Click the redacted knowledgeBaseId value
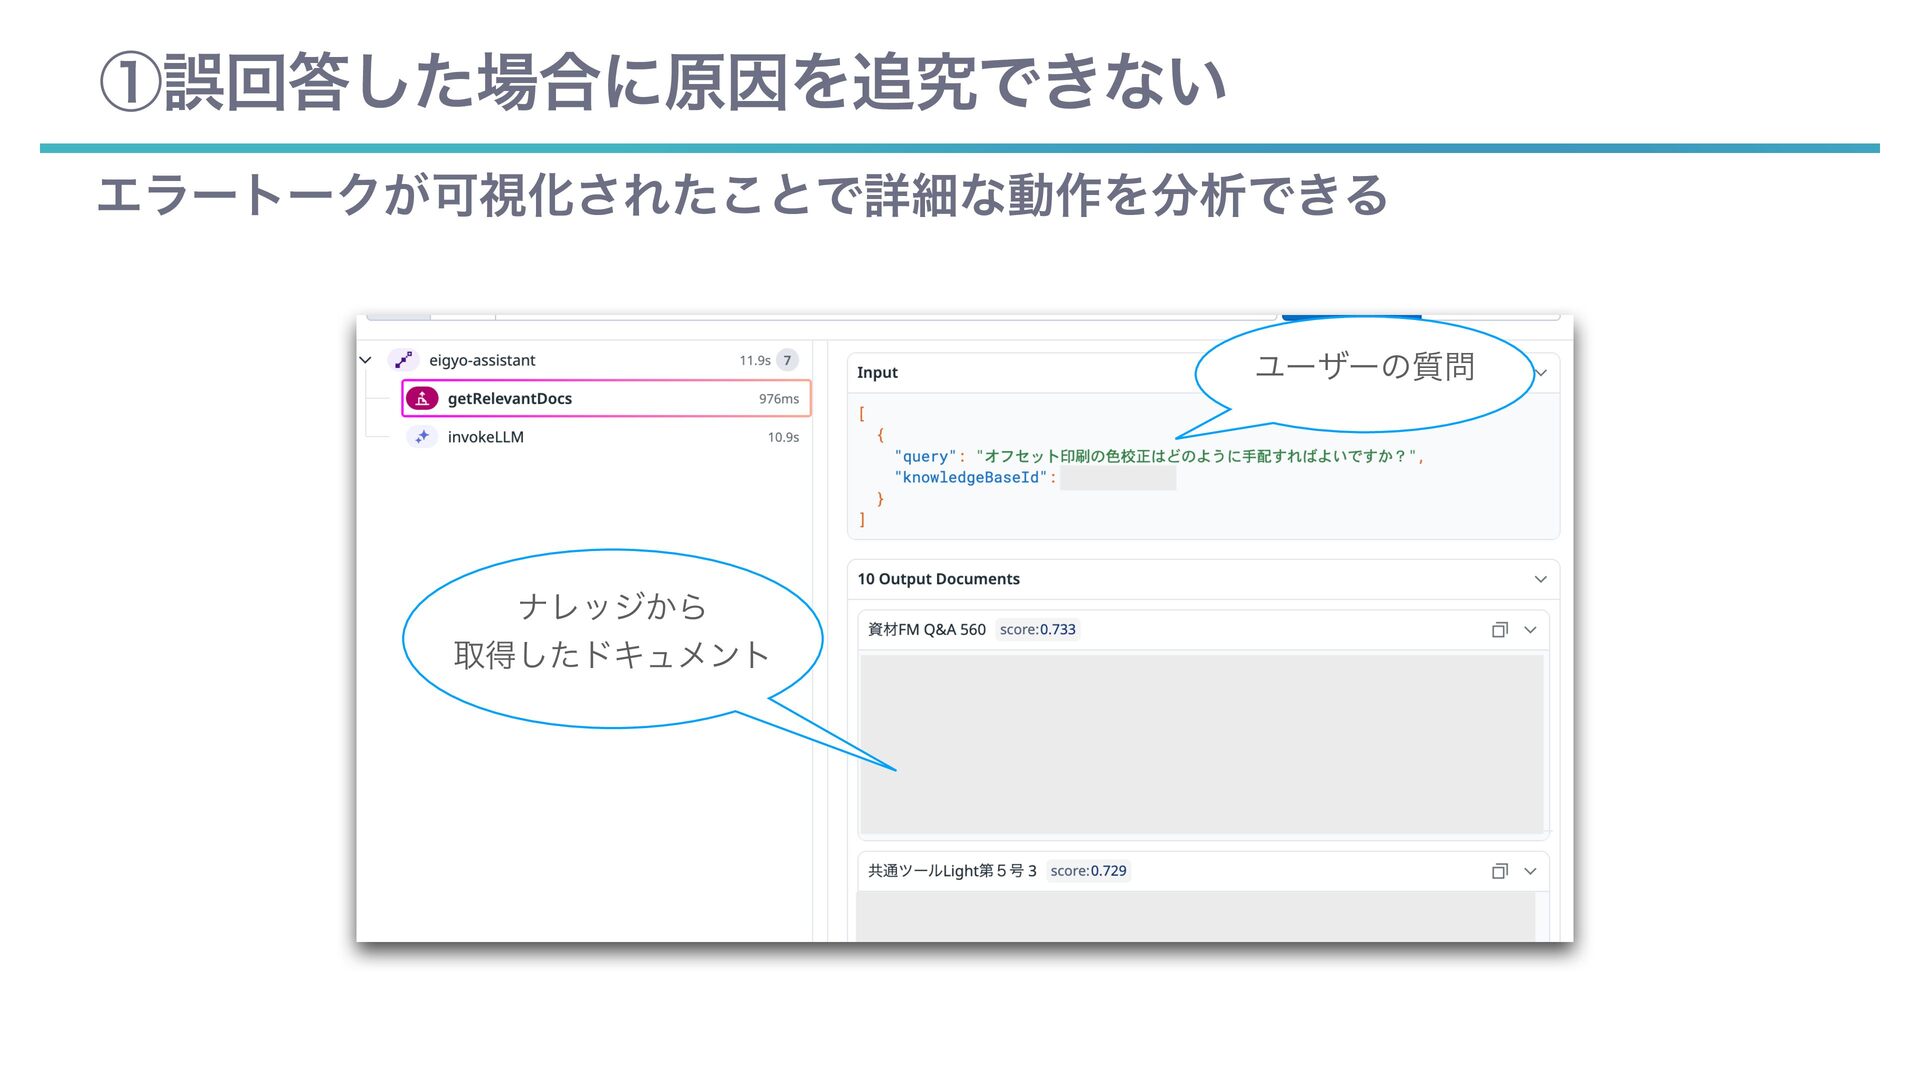The width and height of the screenshot is (1920, 1080). (1118, 478)
